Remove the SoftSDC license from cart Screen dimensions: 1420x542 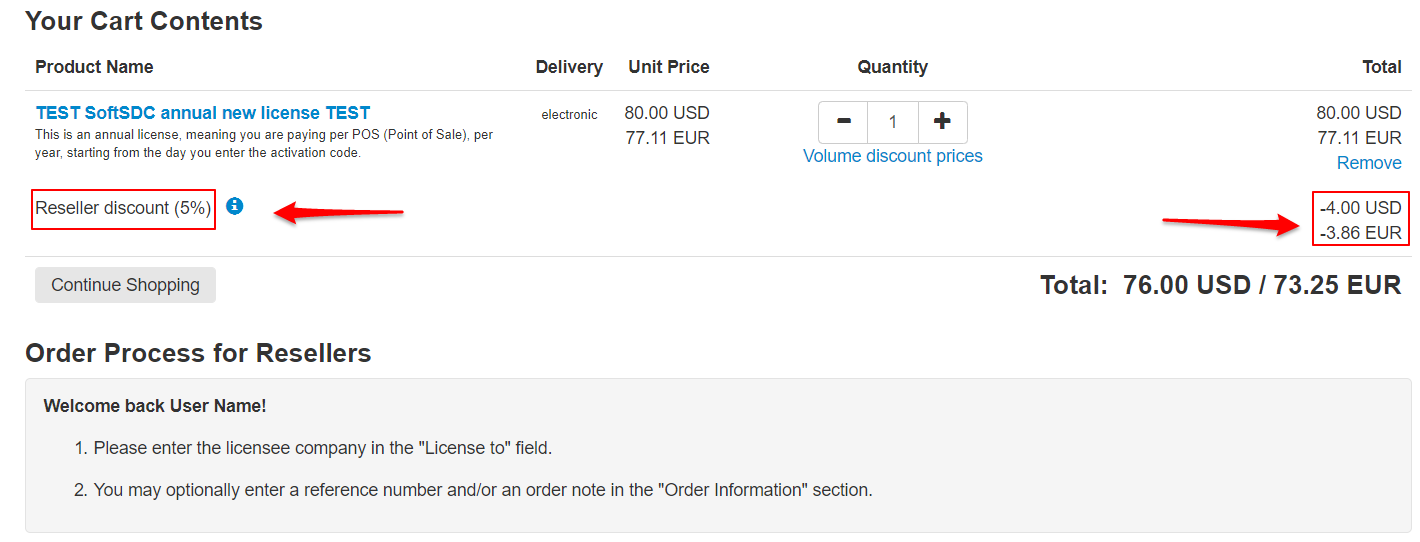(x=1369, y=163)
